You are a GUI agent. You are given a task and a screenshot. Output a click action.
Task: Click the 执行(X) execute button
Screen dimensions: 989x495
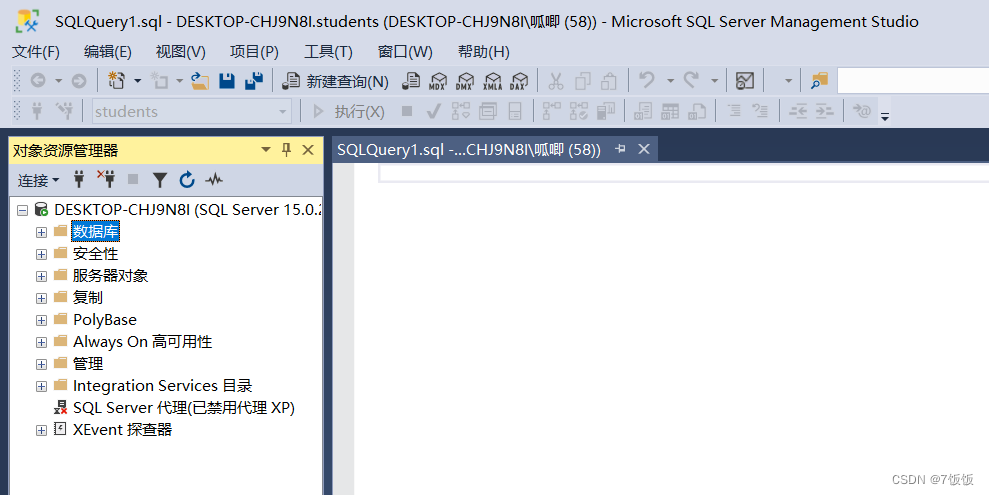tap(348, 112)
